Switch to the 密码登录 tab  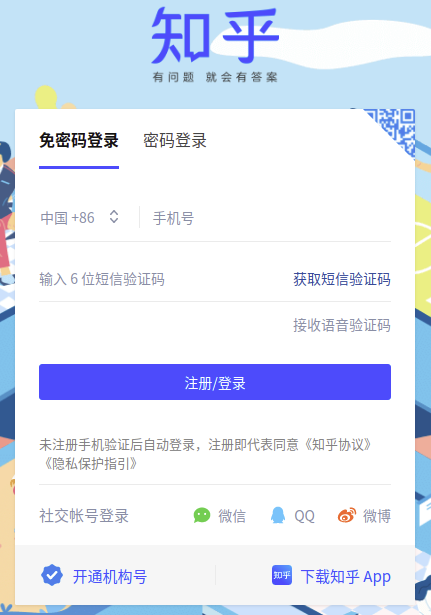pyautogui.click(x=175, y=140)
